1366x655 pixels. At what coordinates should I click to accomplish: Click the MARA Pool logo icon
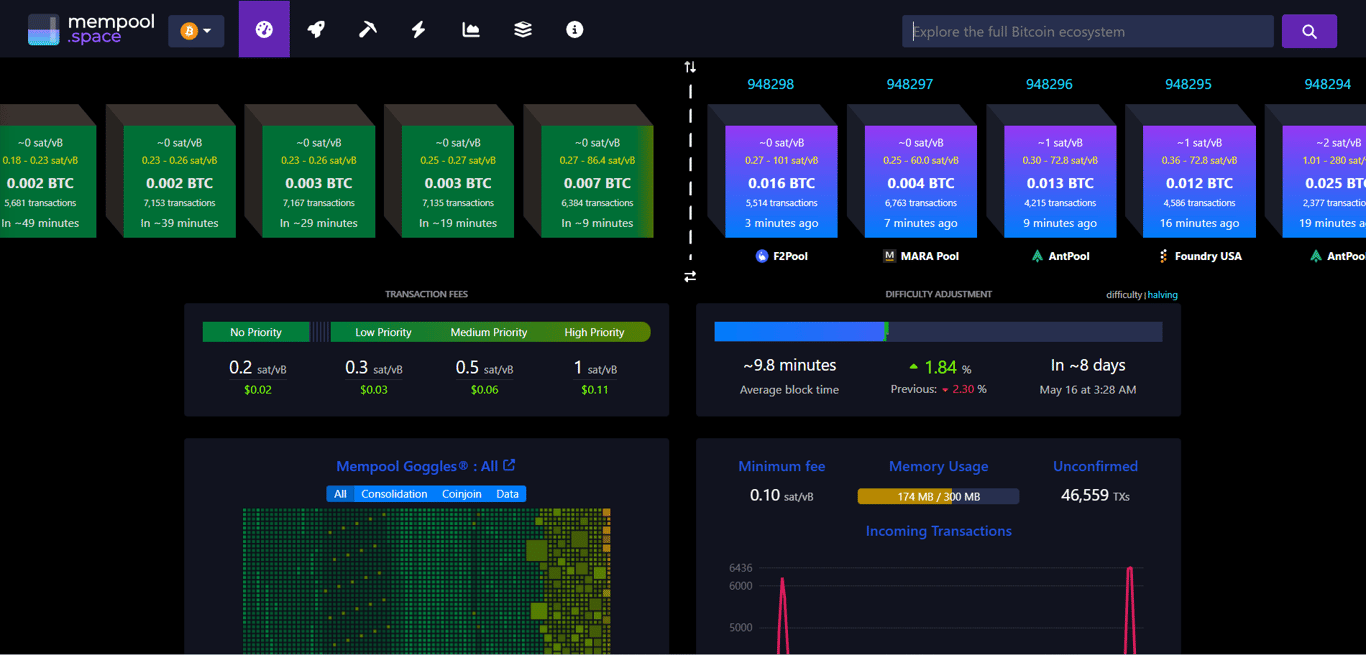coord(890,256)
